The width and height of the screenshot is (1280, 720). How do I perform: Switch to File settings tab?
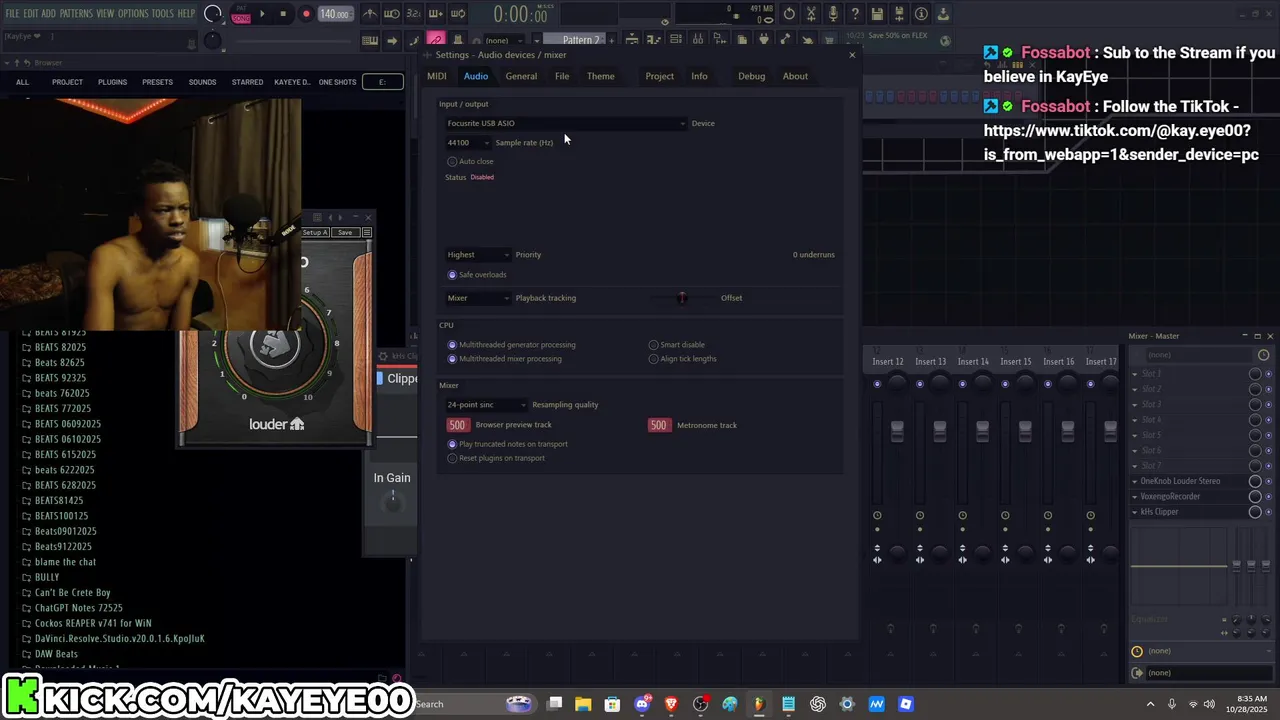(562, 76)
